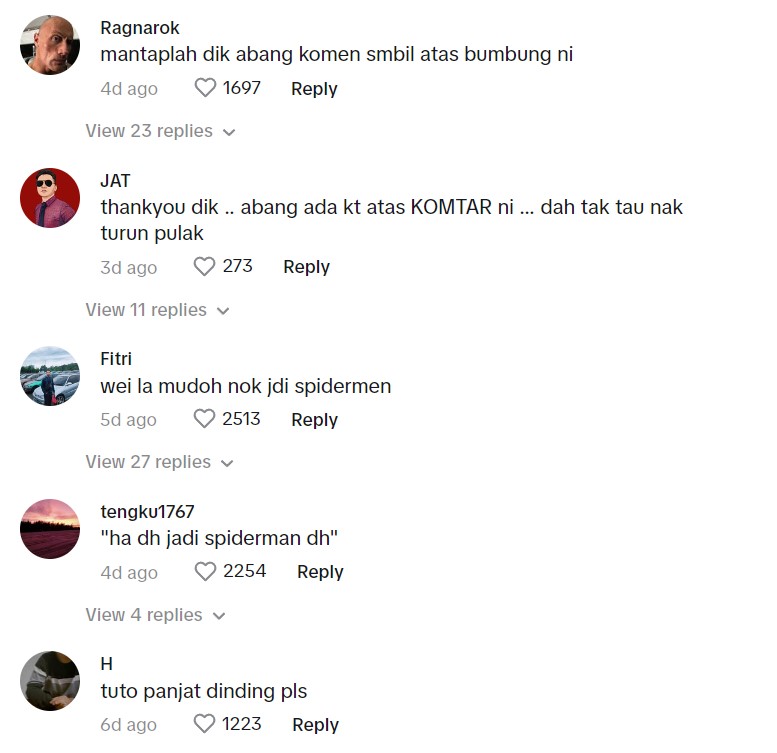This screenshot has height=753, width=777.
Task: Open H's dark profile avatar
Action: click(x=50, y=681)
